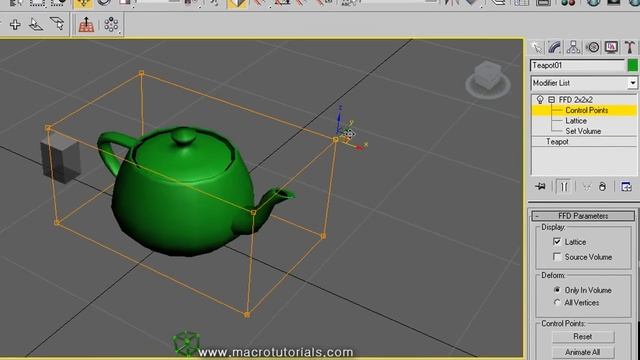Open the Create command panel tab
The height and width of the screenshot is (360, 640).
(537, 48)
